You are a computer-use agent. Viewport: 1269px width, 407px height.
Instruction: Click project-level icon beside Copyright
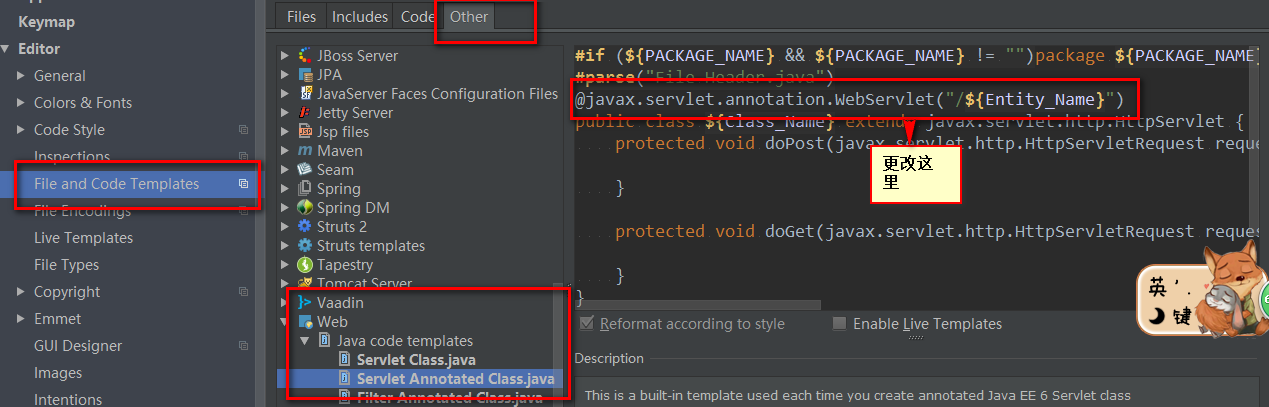click(243, 292)
